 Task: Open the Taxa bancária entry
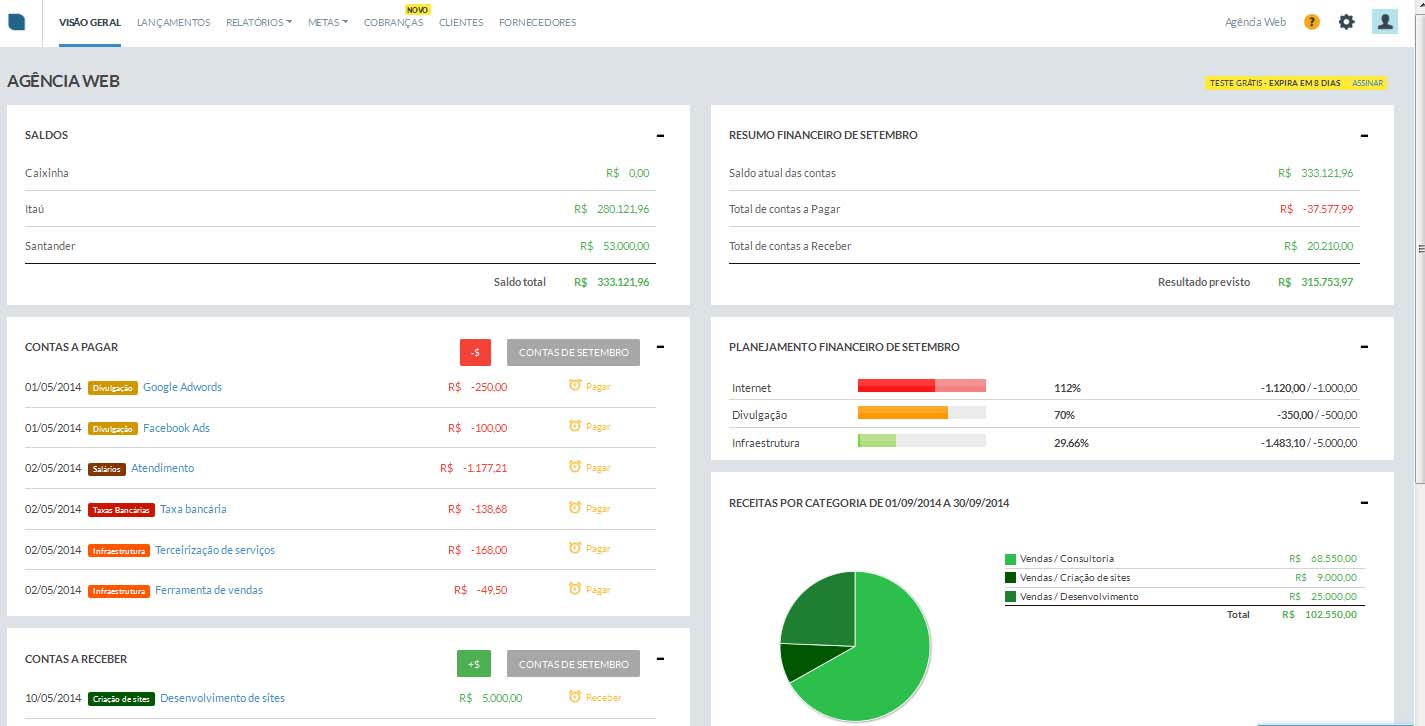point(193,509)
